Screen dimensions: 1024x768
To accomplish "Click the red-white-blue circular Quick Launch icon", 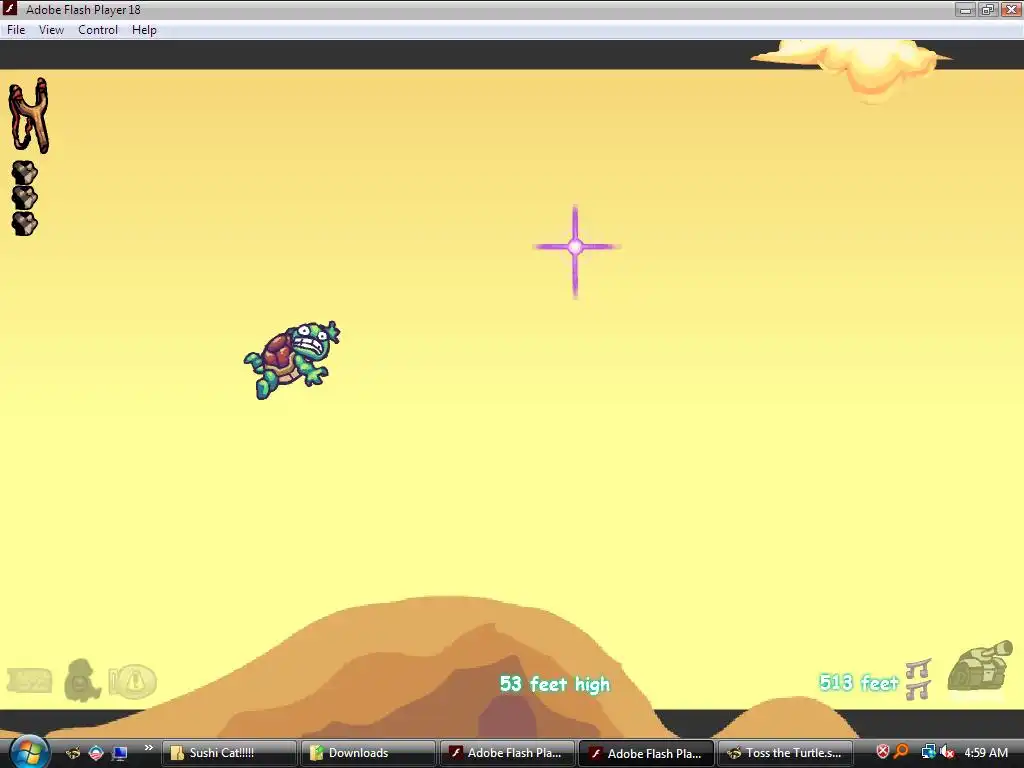I will [x=96, y=753].
